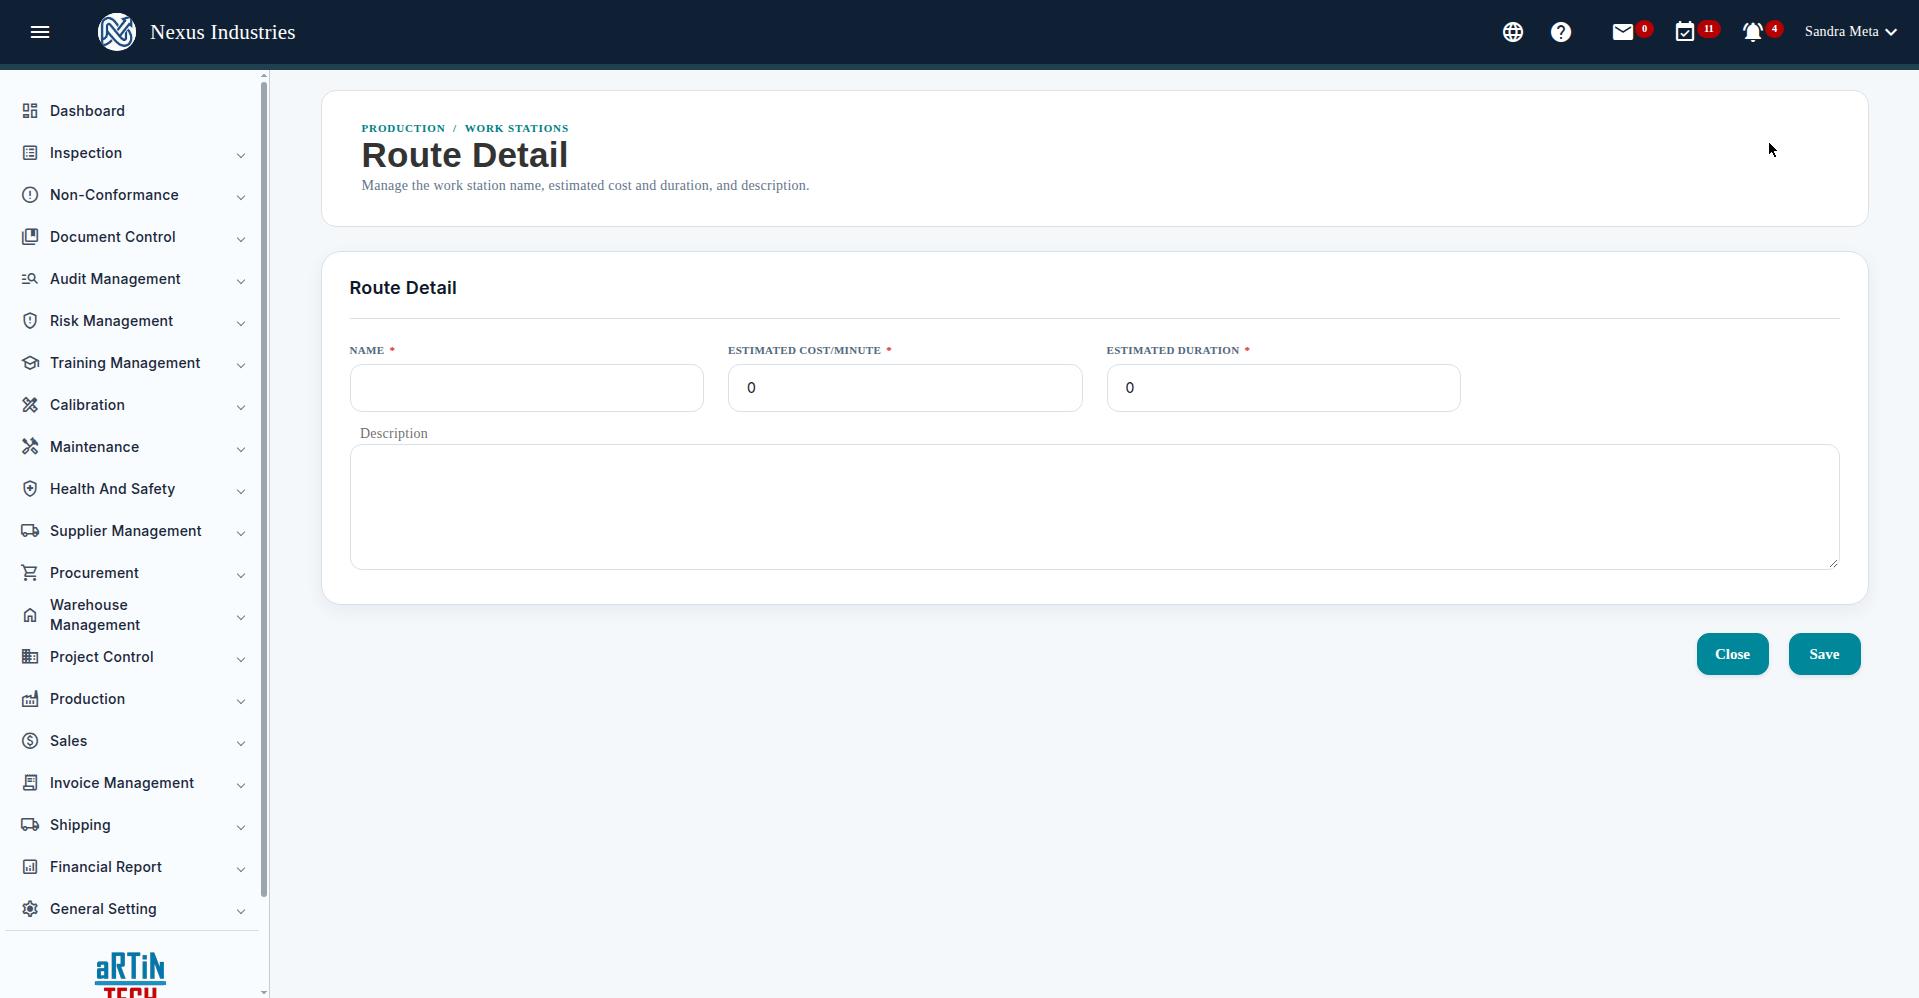The image size is (1919, 998).
Task: Open the language globe icon
Action: pos(1513,32)
